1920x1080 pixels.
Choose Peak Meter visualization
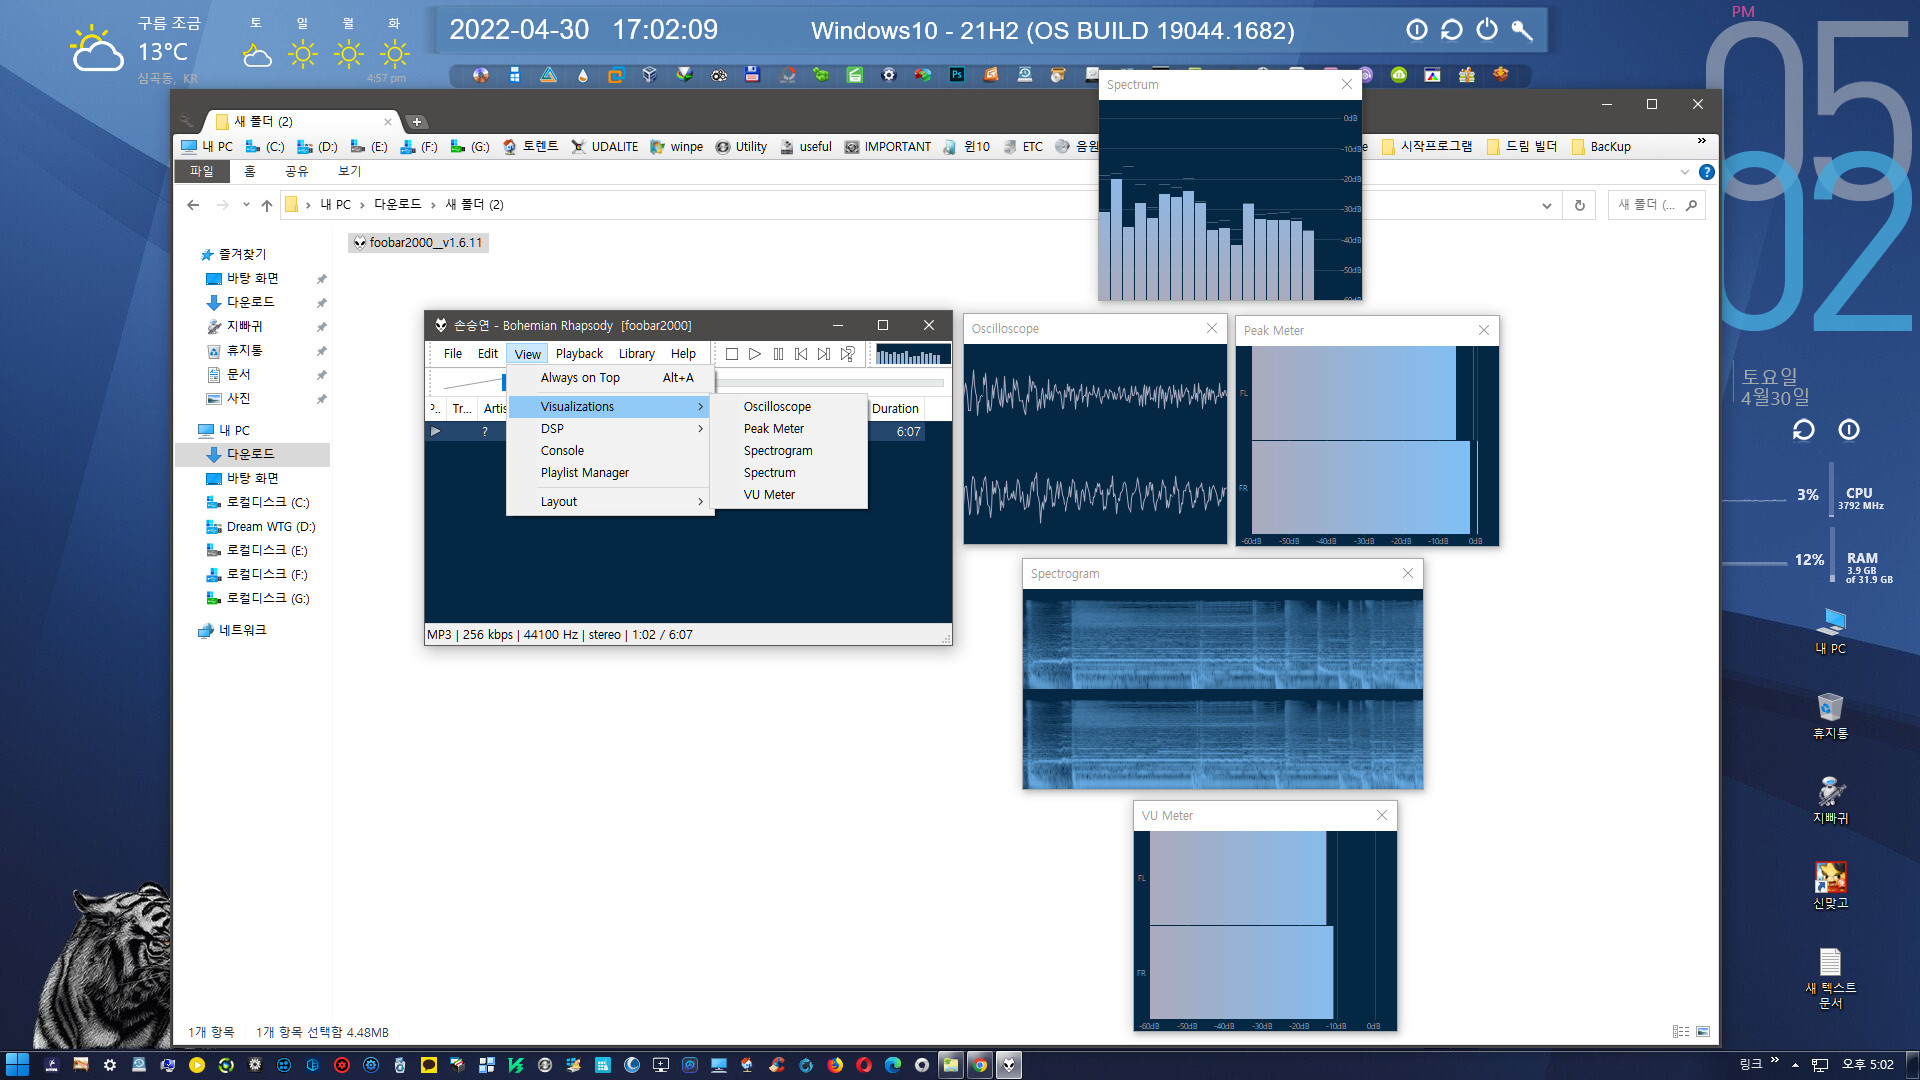pos(790,429)
